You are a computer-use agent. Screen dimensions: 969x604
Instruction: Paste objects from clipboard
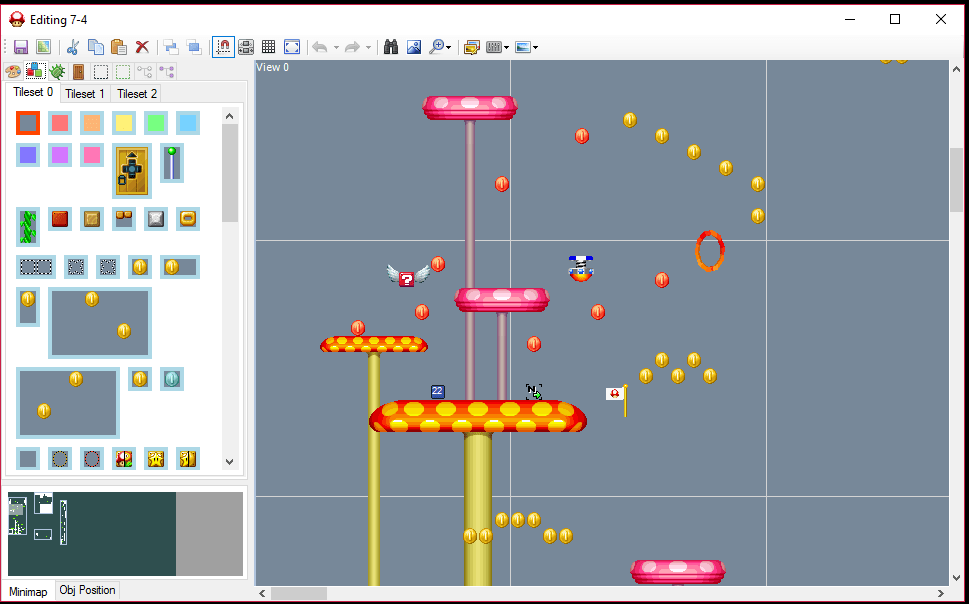(117, 46)
